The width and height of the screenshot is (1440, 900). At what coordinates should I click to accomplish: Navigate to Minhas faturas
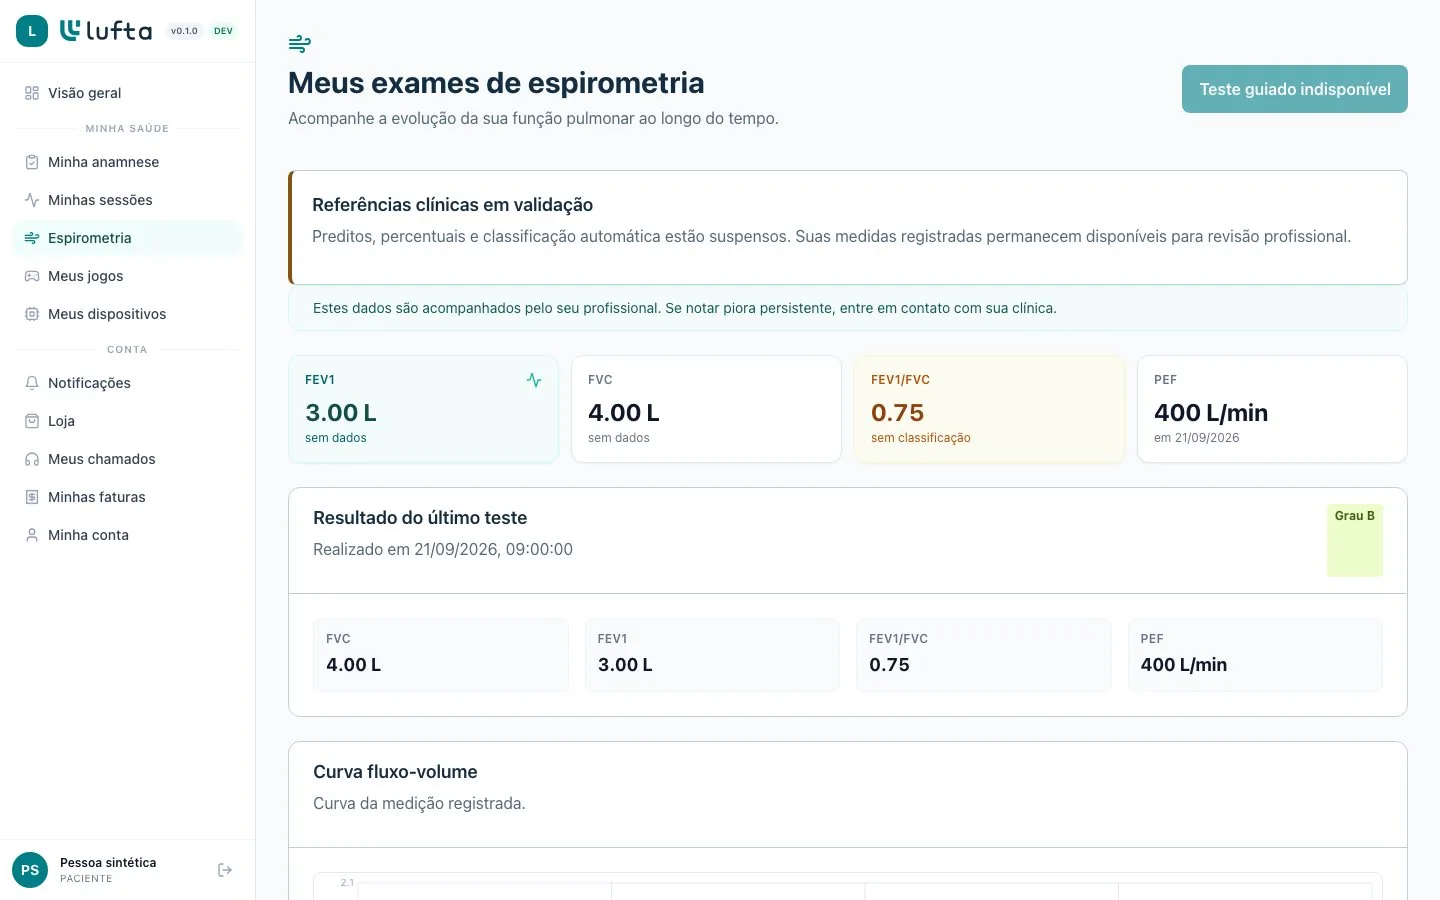pos(128,497)
